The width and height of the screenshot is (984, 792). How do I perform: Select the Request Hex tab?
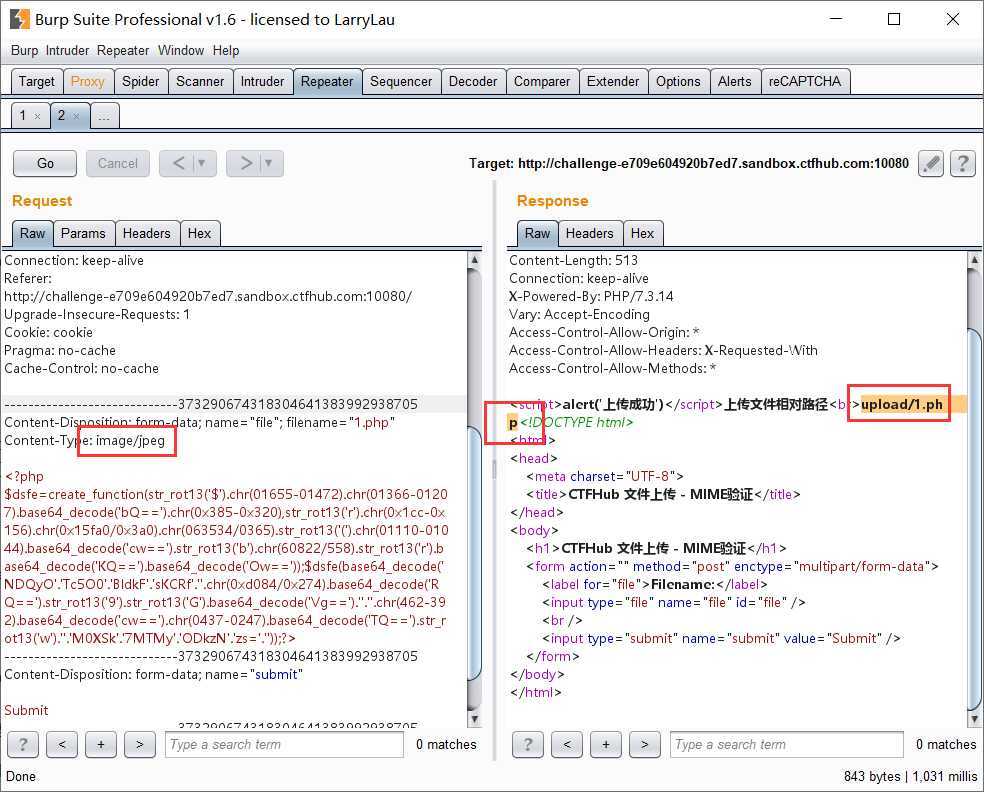point(200,233)
